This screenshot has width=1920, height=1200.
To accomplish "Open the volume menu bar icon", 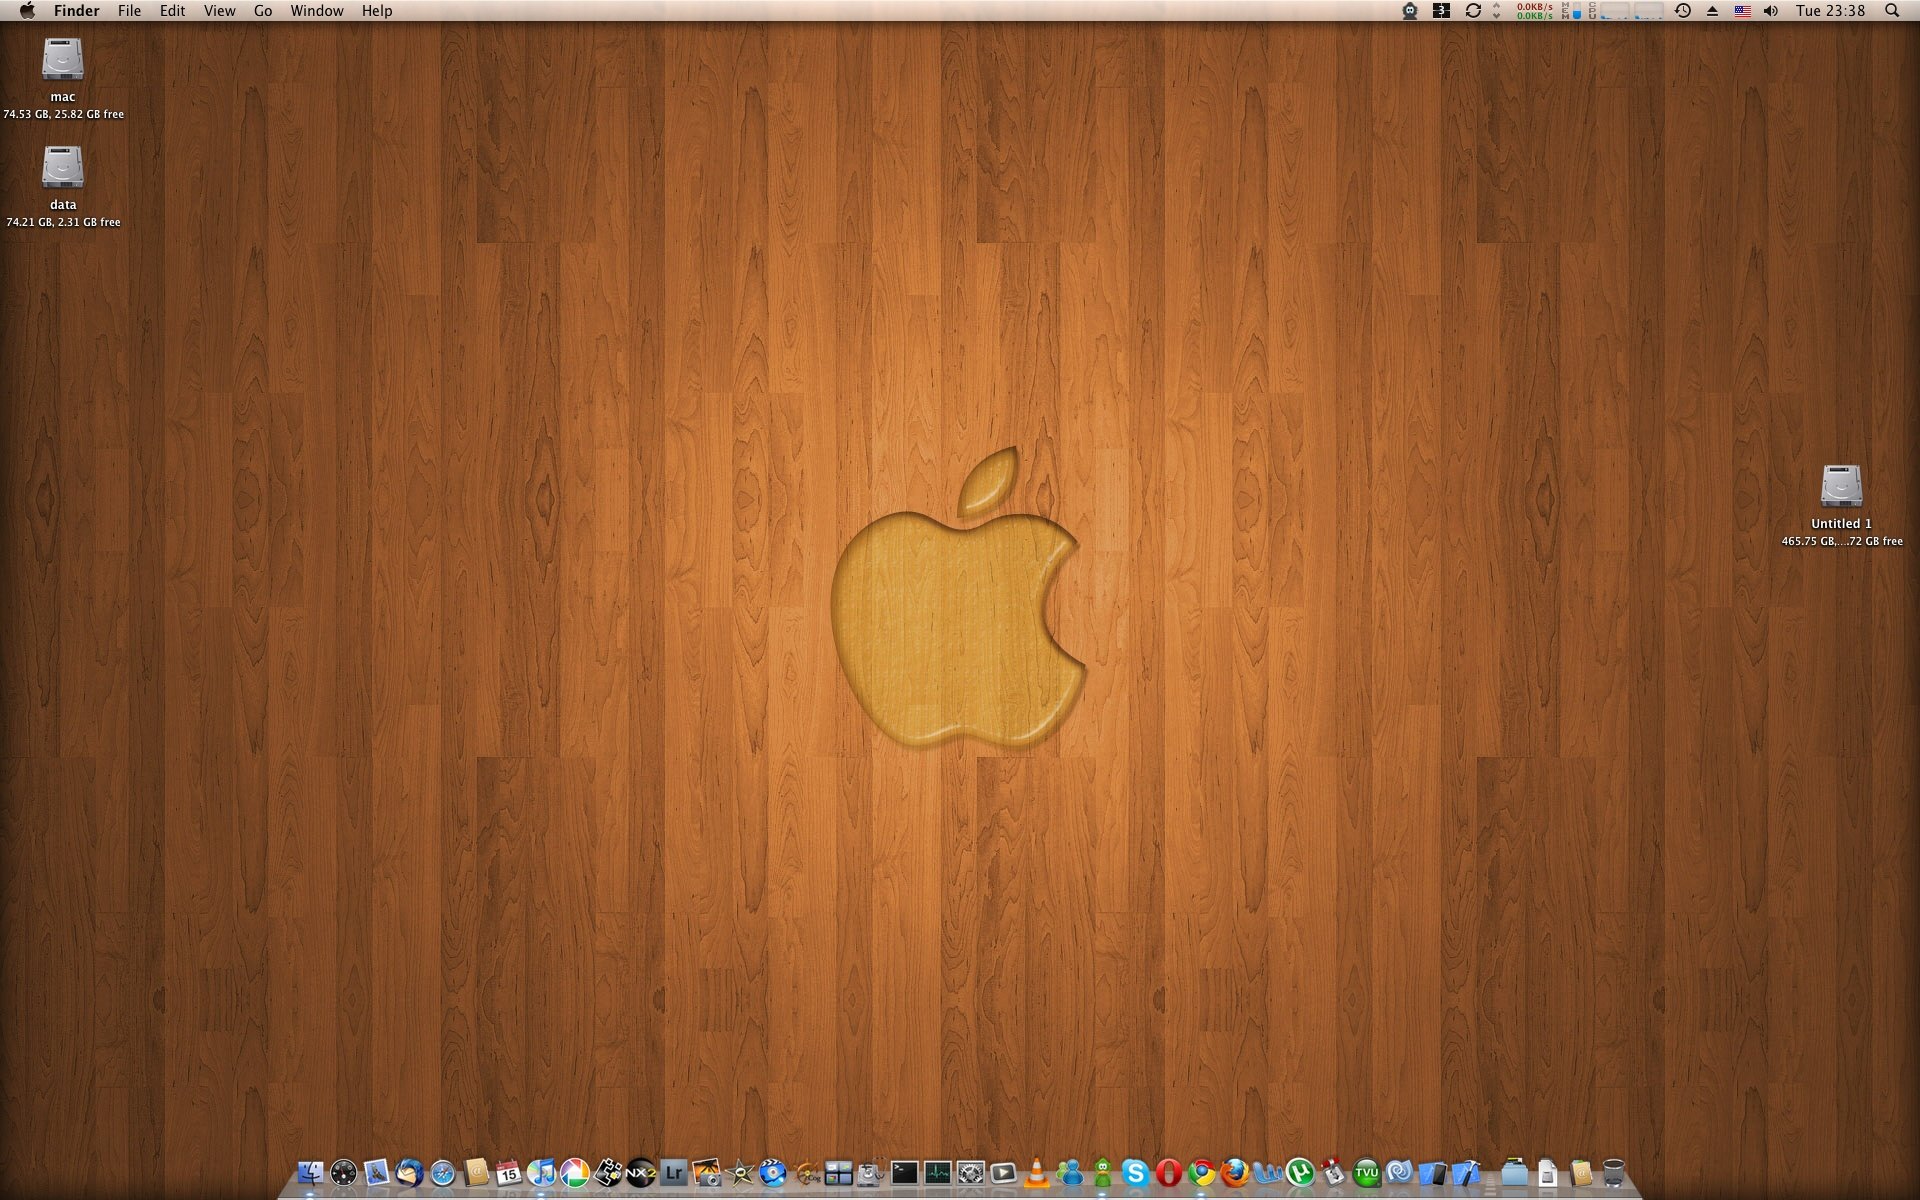I will click(x=1771, y=11).
